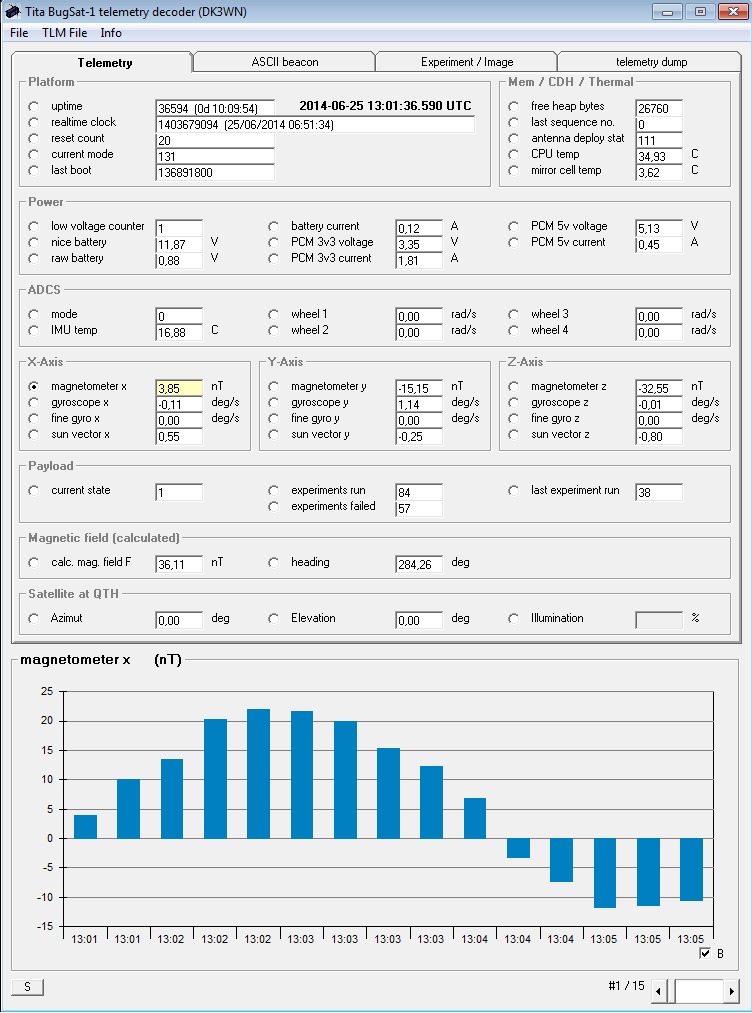Select the magnetometer x radio button
The width and height of the screenshot is (752, 1013).
34,387
